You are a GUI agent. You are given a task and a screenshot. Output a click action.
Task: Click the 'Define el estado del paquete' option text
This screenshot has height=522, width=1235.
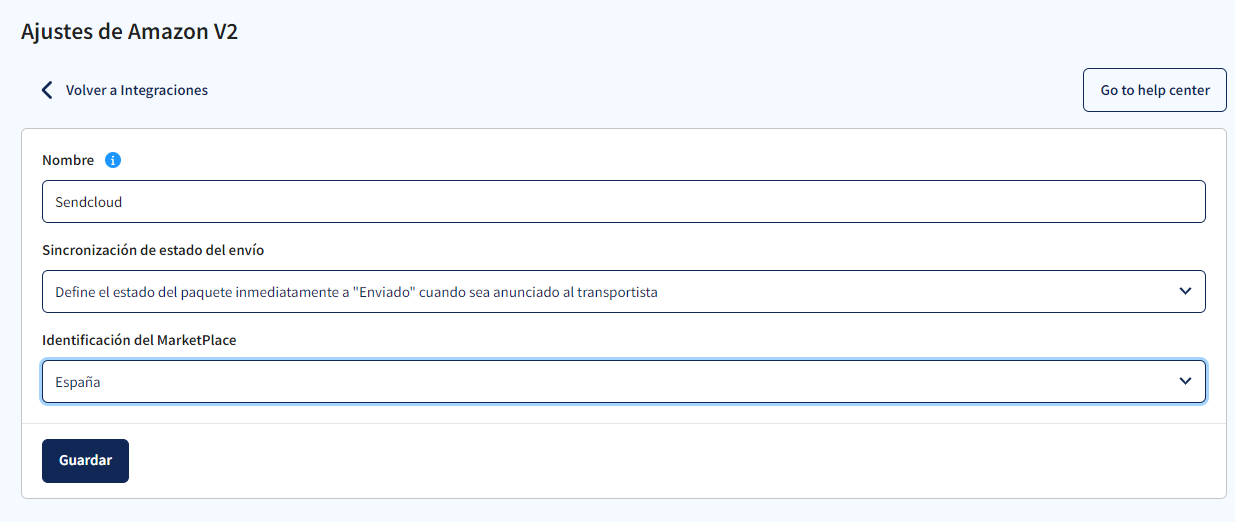click(356, 292)
